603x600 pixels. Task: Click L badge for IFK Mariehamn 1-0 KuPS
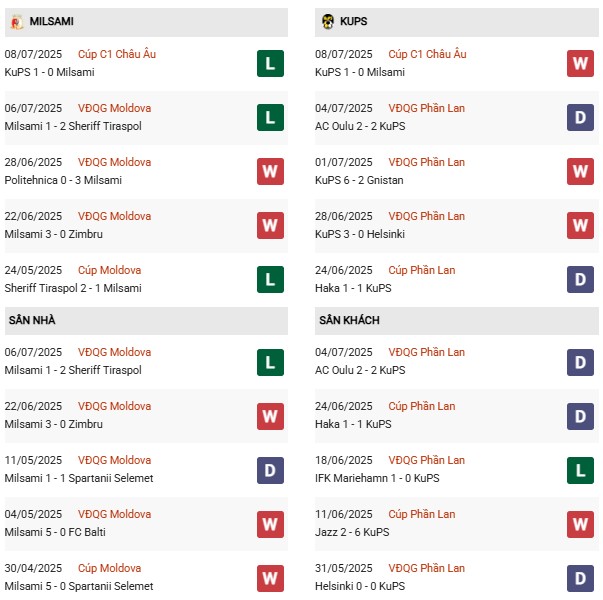click(580, 470)
